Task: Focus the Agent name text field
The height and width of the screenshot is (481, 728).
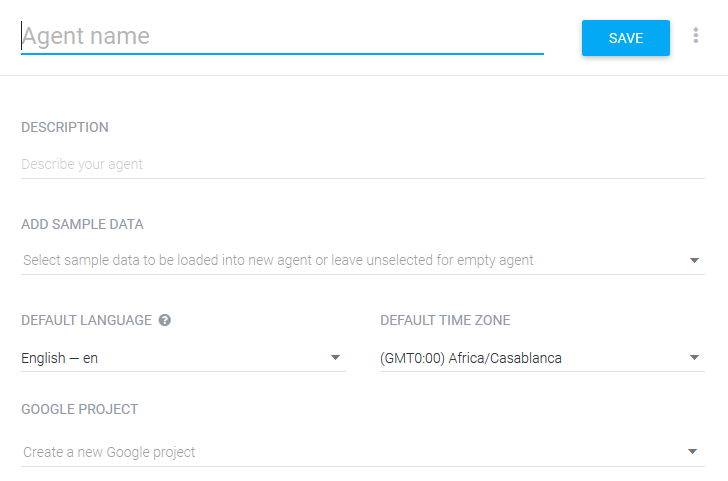Action: 282,37
